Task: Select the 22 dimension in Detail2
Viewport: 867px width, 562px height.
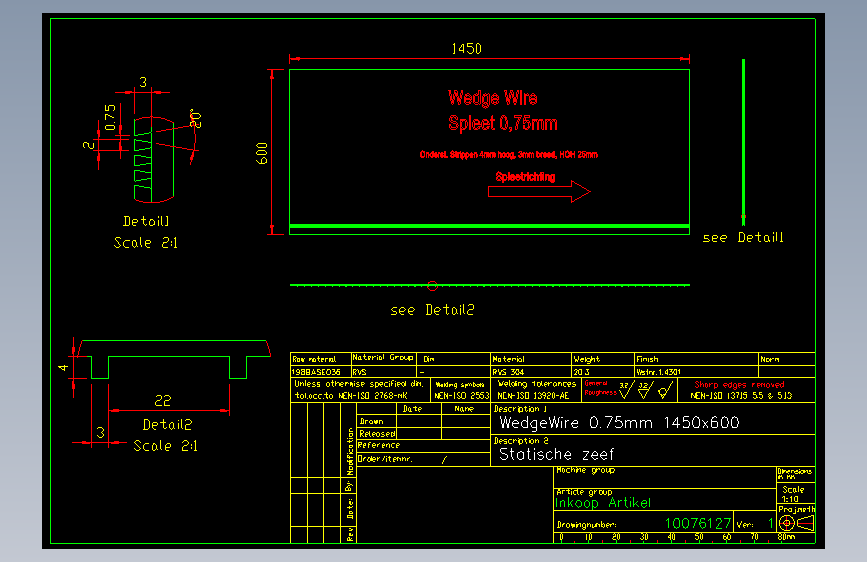Action: (x=163, y=400)
